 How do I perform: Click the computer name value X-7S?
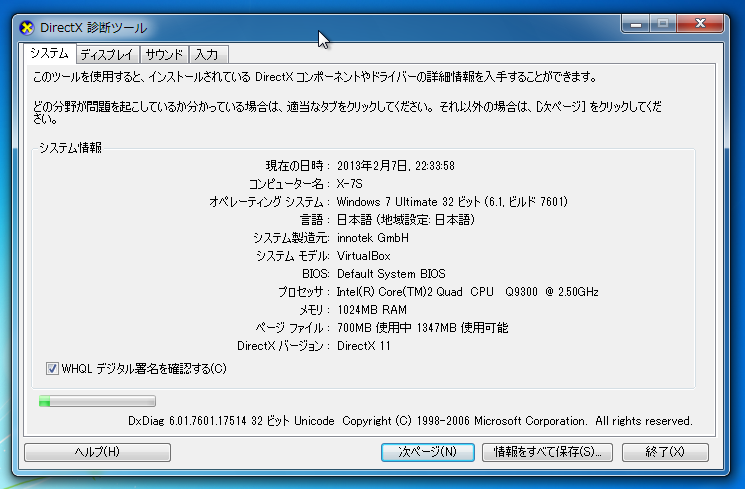350,183
